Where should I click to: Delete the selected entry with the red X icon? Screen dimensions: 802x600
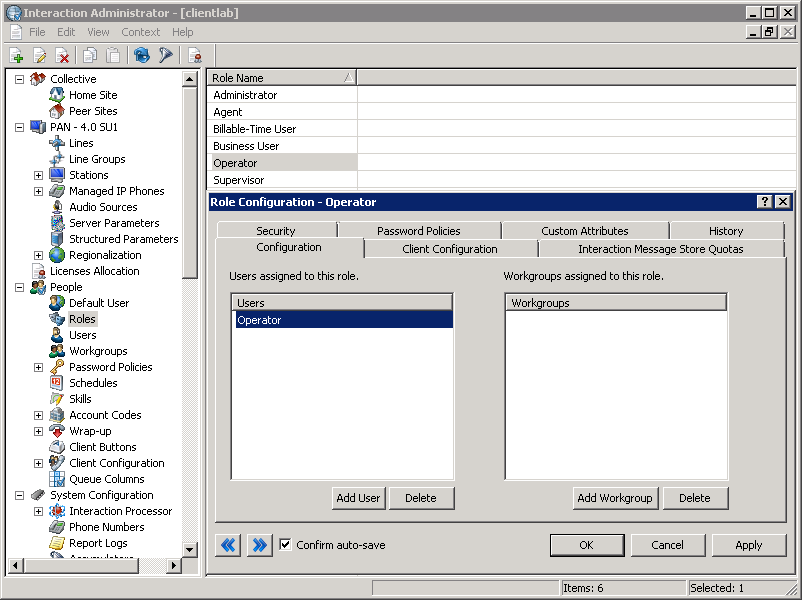click(x=62, y=55)
